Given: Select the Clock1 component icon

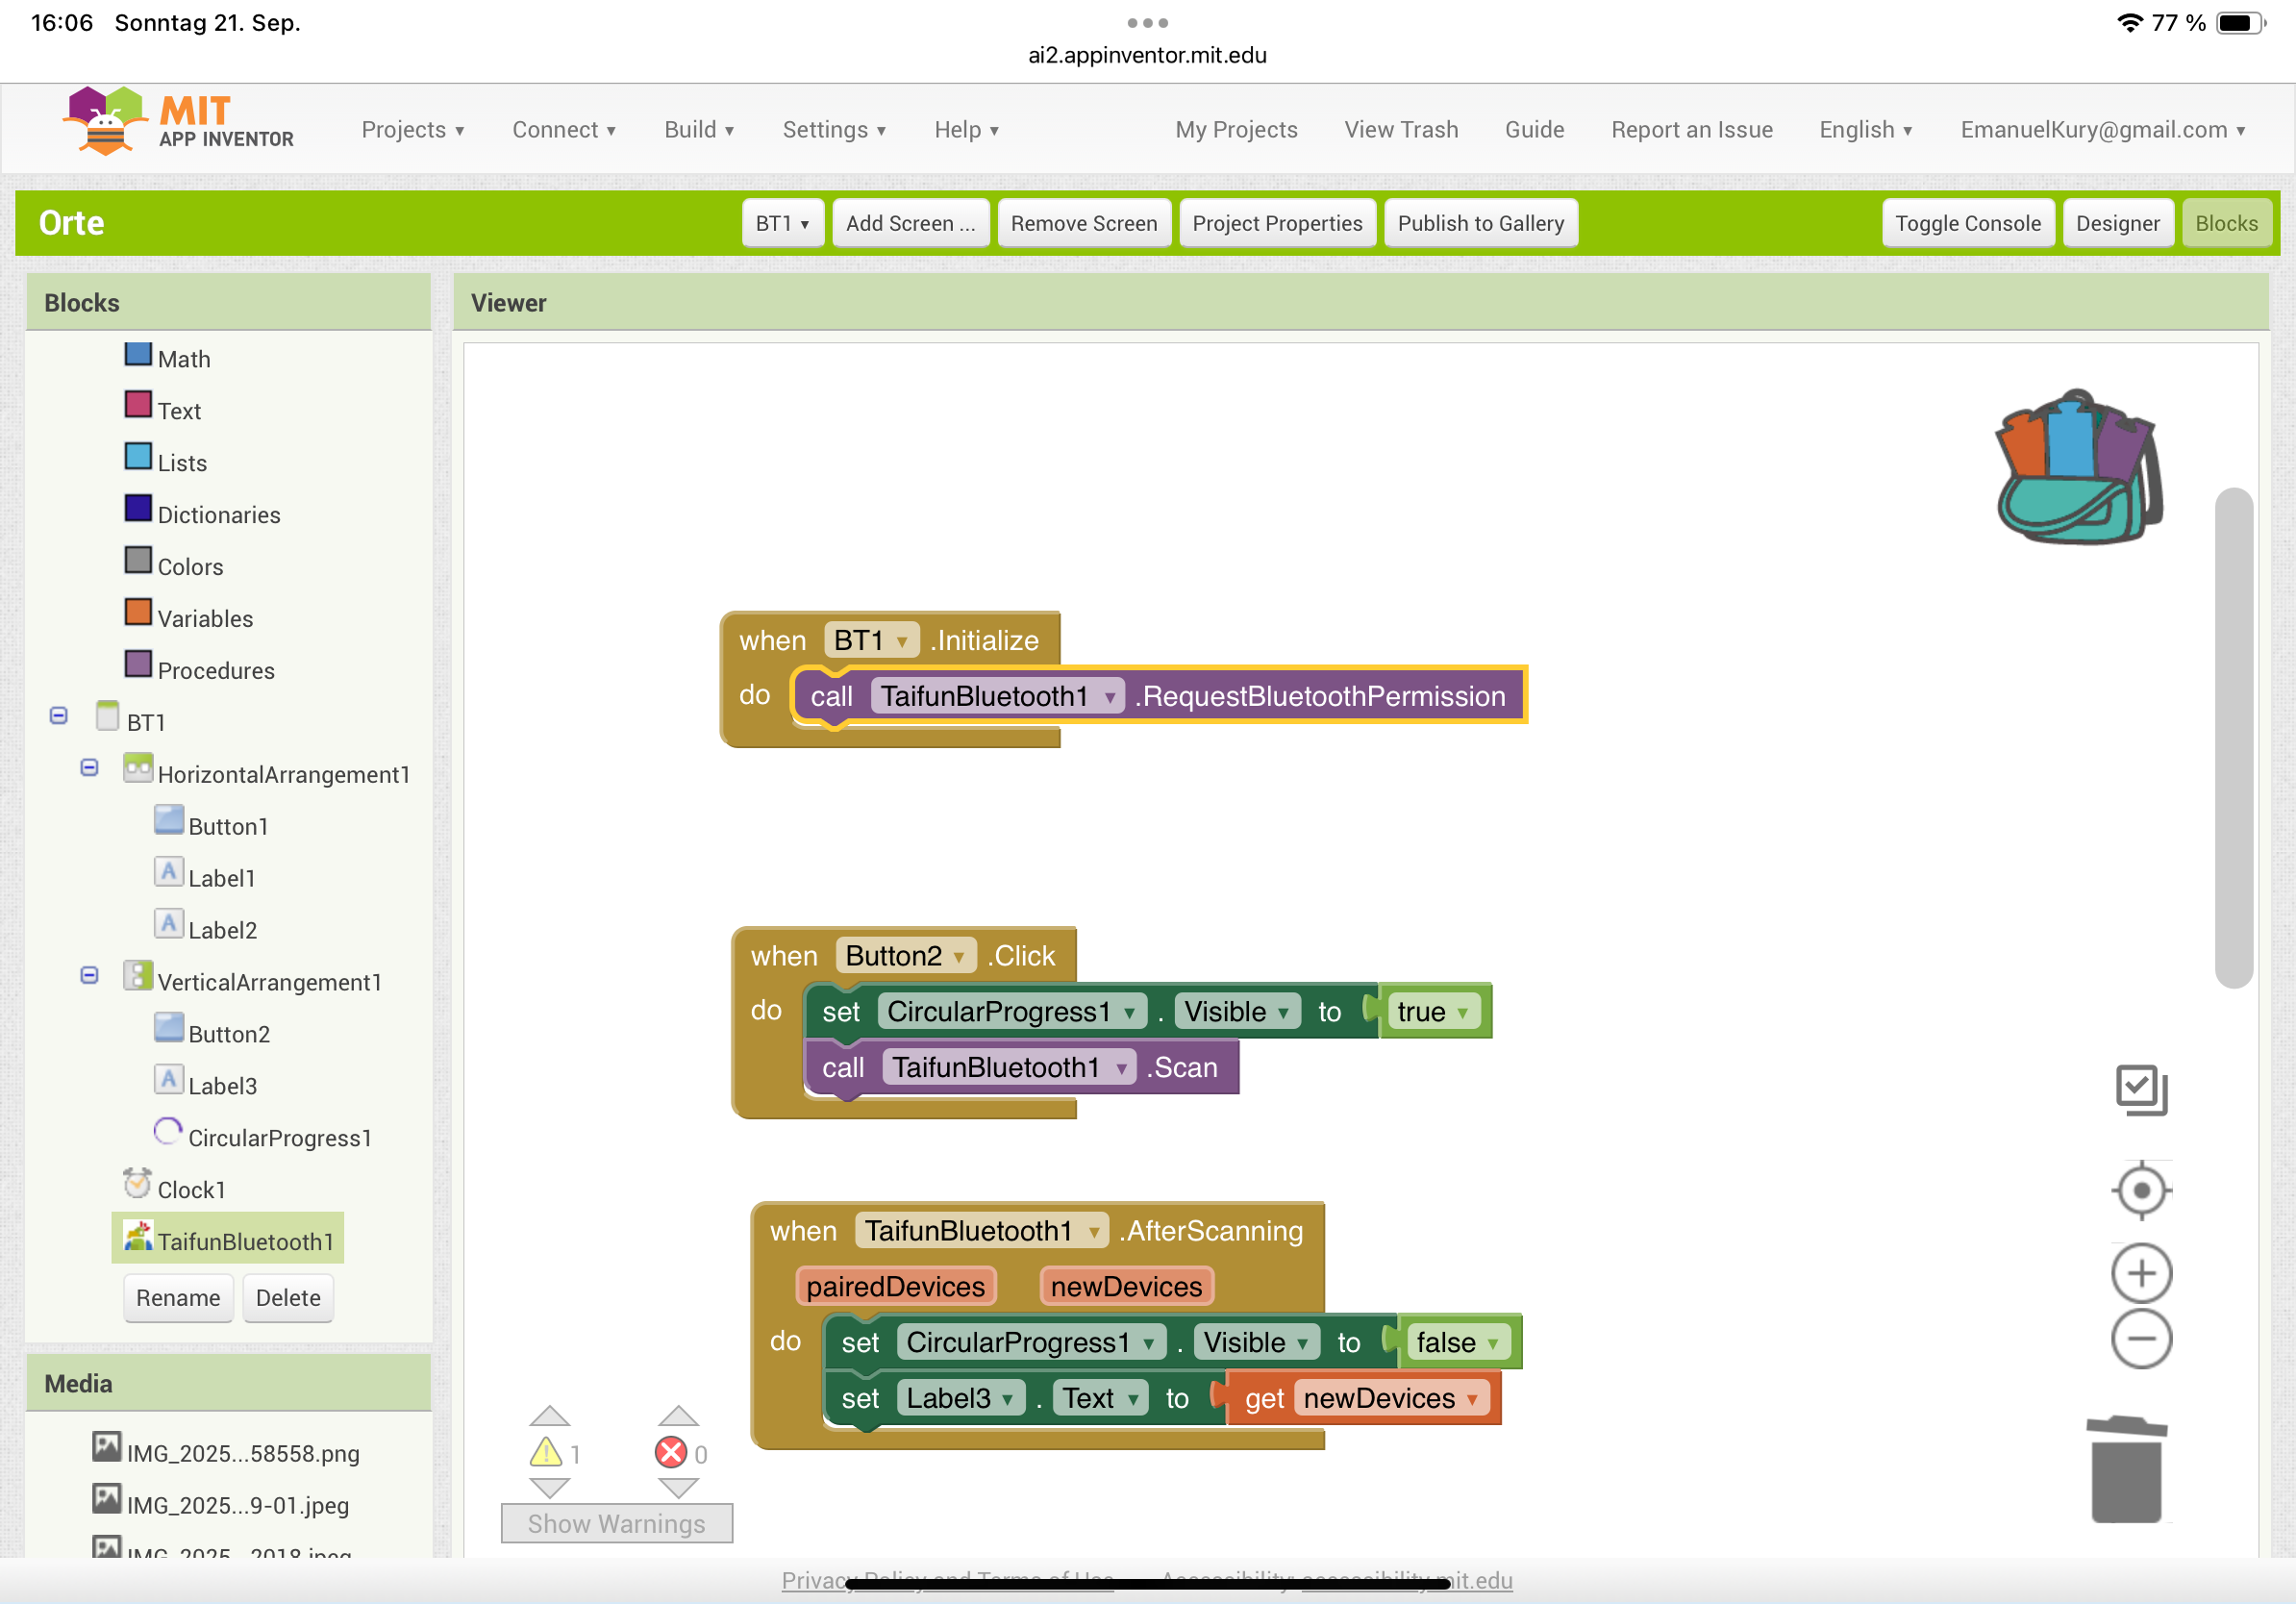Looking at the screenshot, I should 137,1185.
